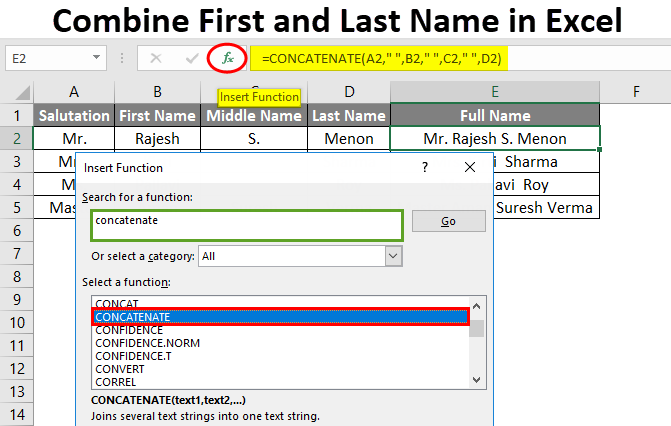Viewport: 671px width, 426px height.
Task: Select CONVERT in the function list
Action: pos(280,369)
